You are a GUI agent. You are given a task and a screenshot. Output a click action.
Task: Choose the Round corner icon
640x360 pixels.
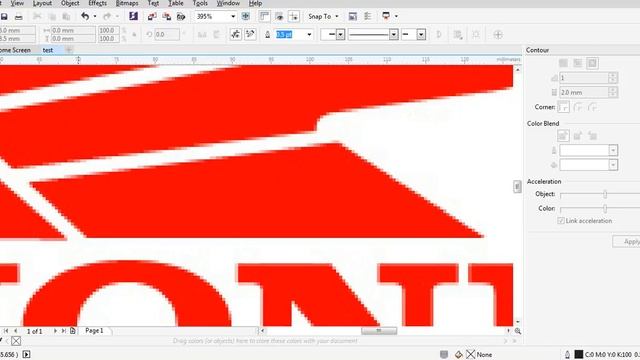(x=578, y=107)
